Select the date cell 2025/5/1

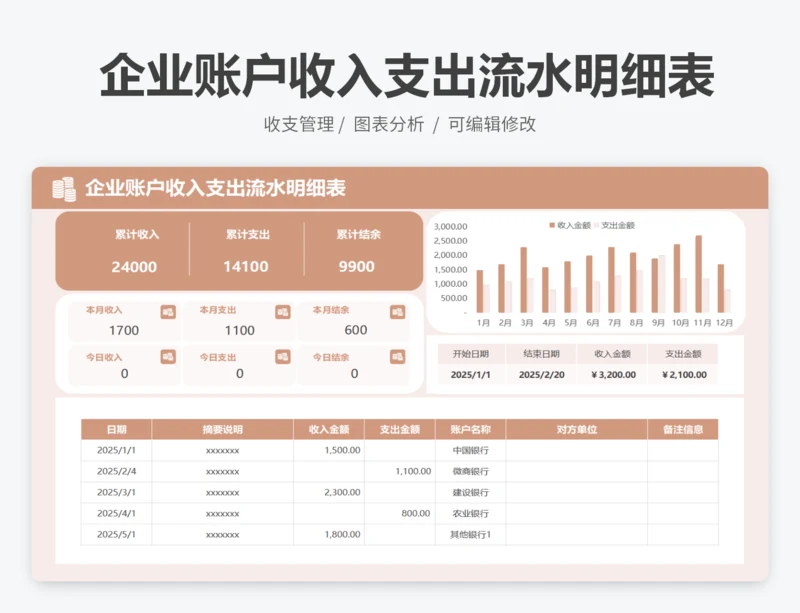(x=116, y=534)
